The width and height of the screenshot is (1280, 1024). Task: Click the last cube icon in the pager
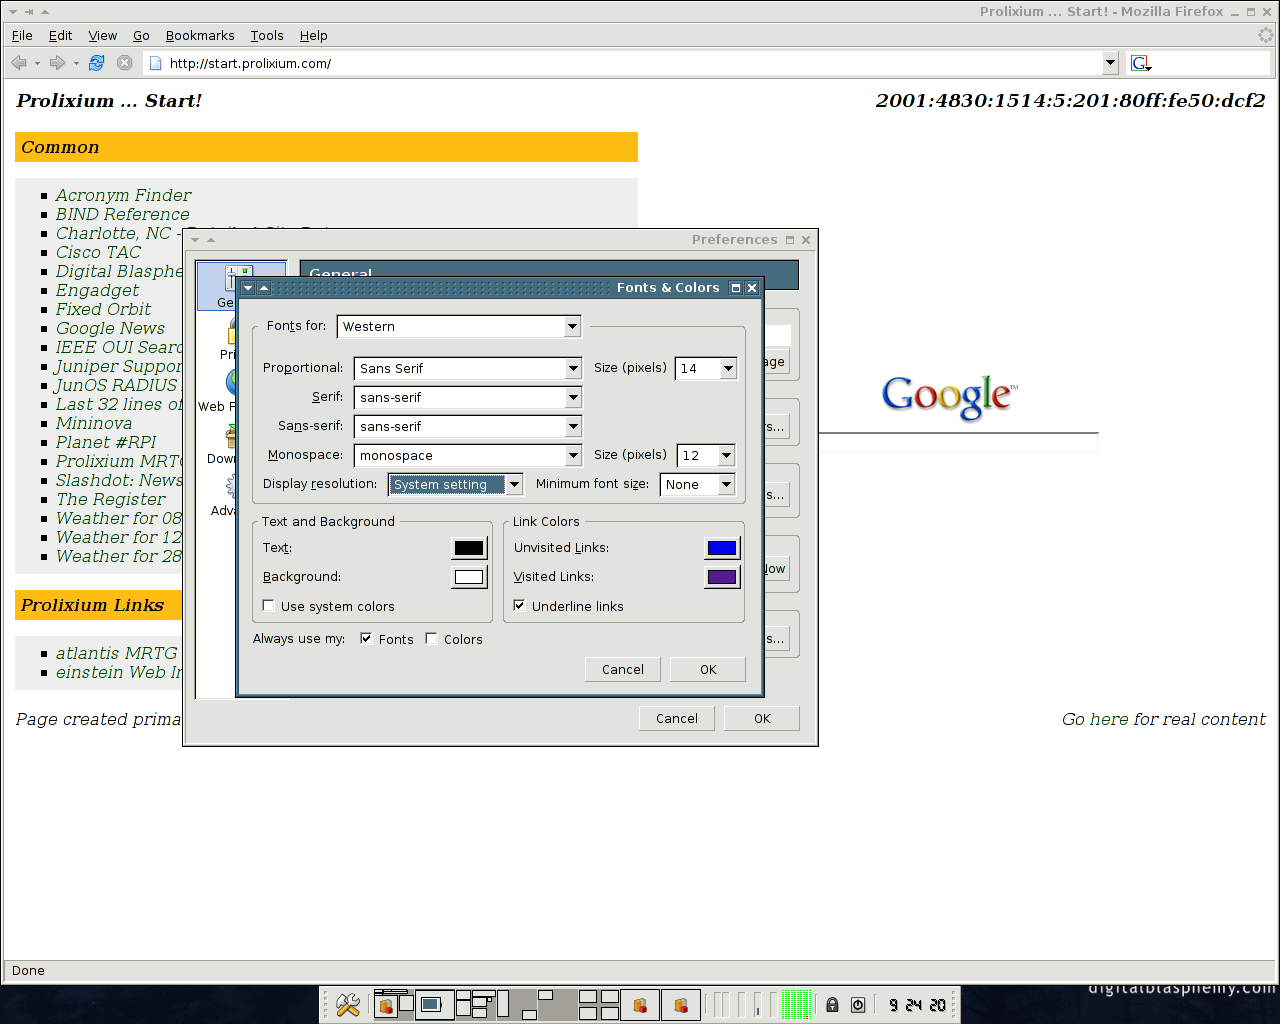(x=681, y=1005)
